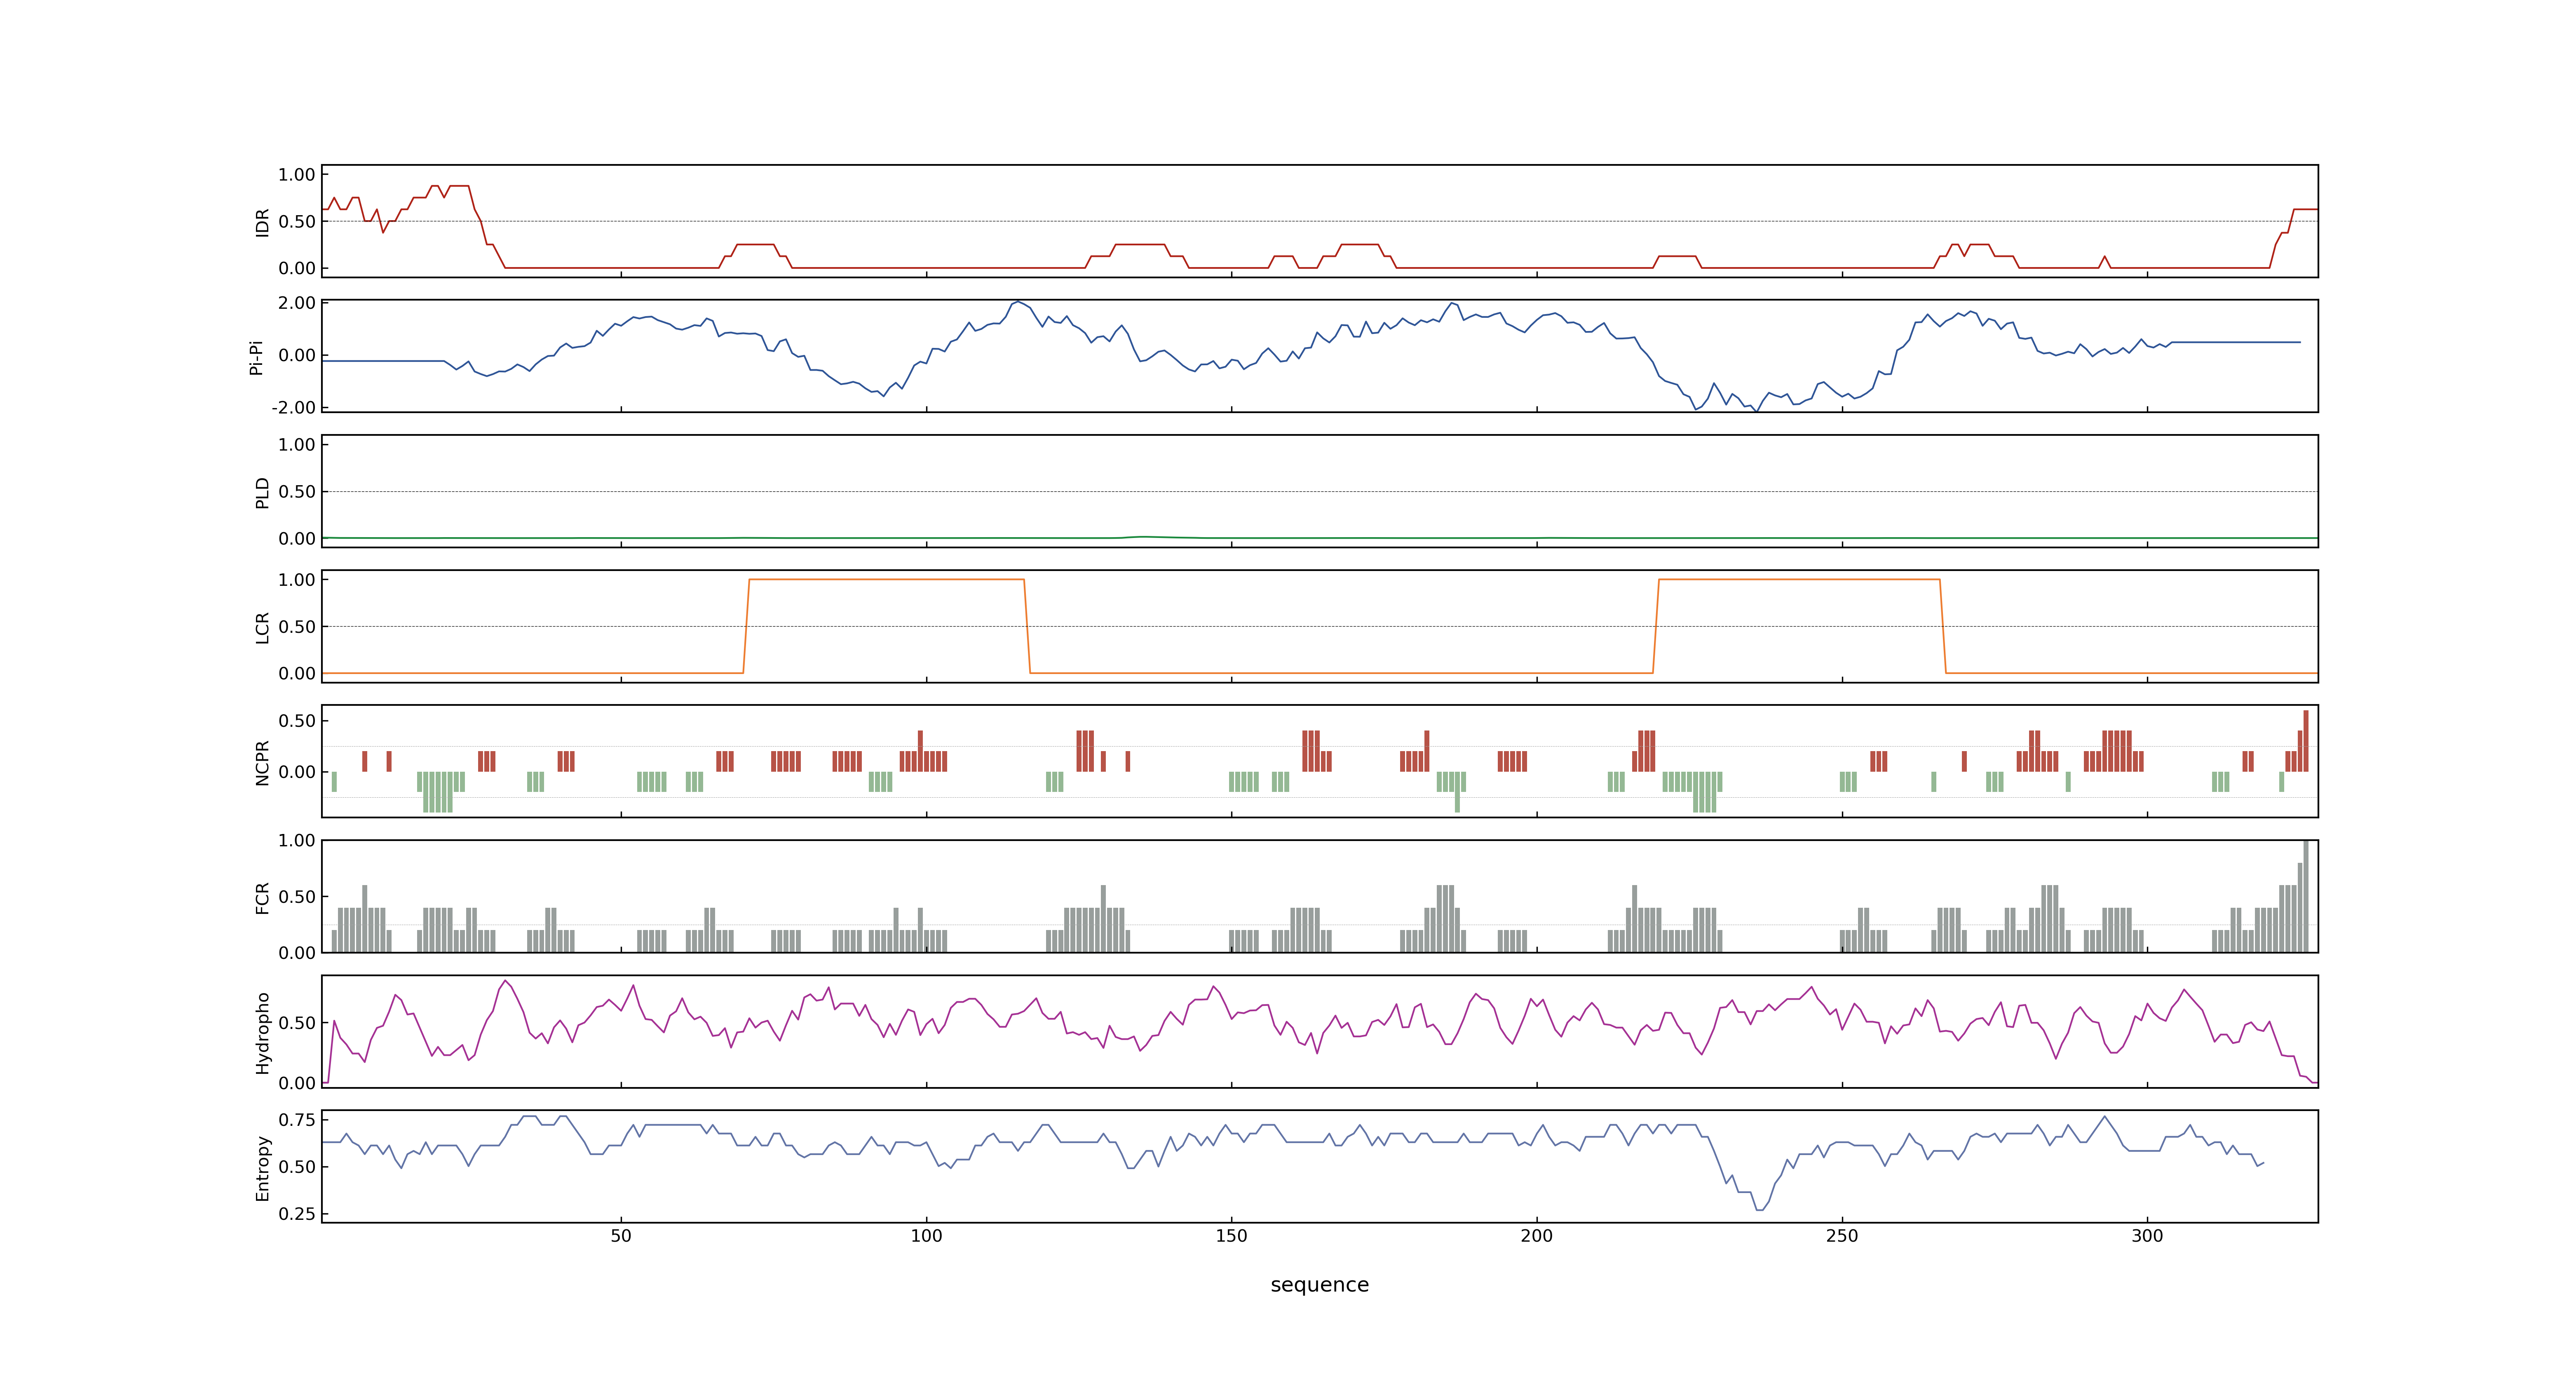Click the 0.00 tick on Hydropho axis
This screenshot has width=2576, height=1374.
[x=297, y=1083]
